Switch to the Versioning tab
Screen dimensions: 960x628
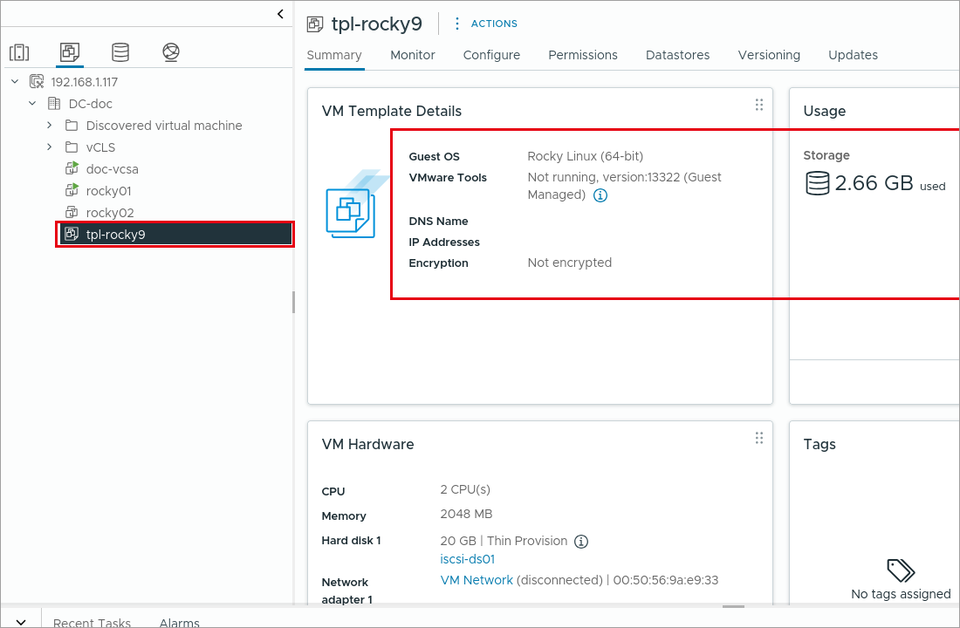[769, 55]
